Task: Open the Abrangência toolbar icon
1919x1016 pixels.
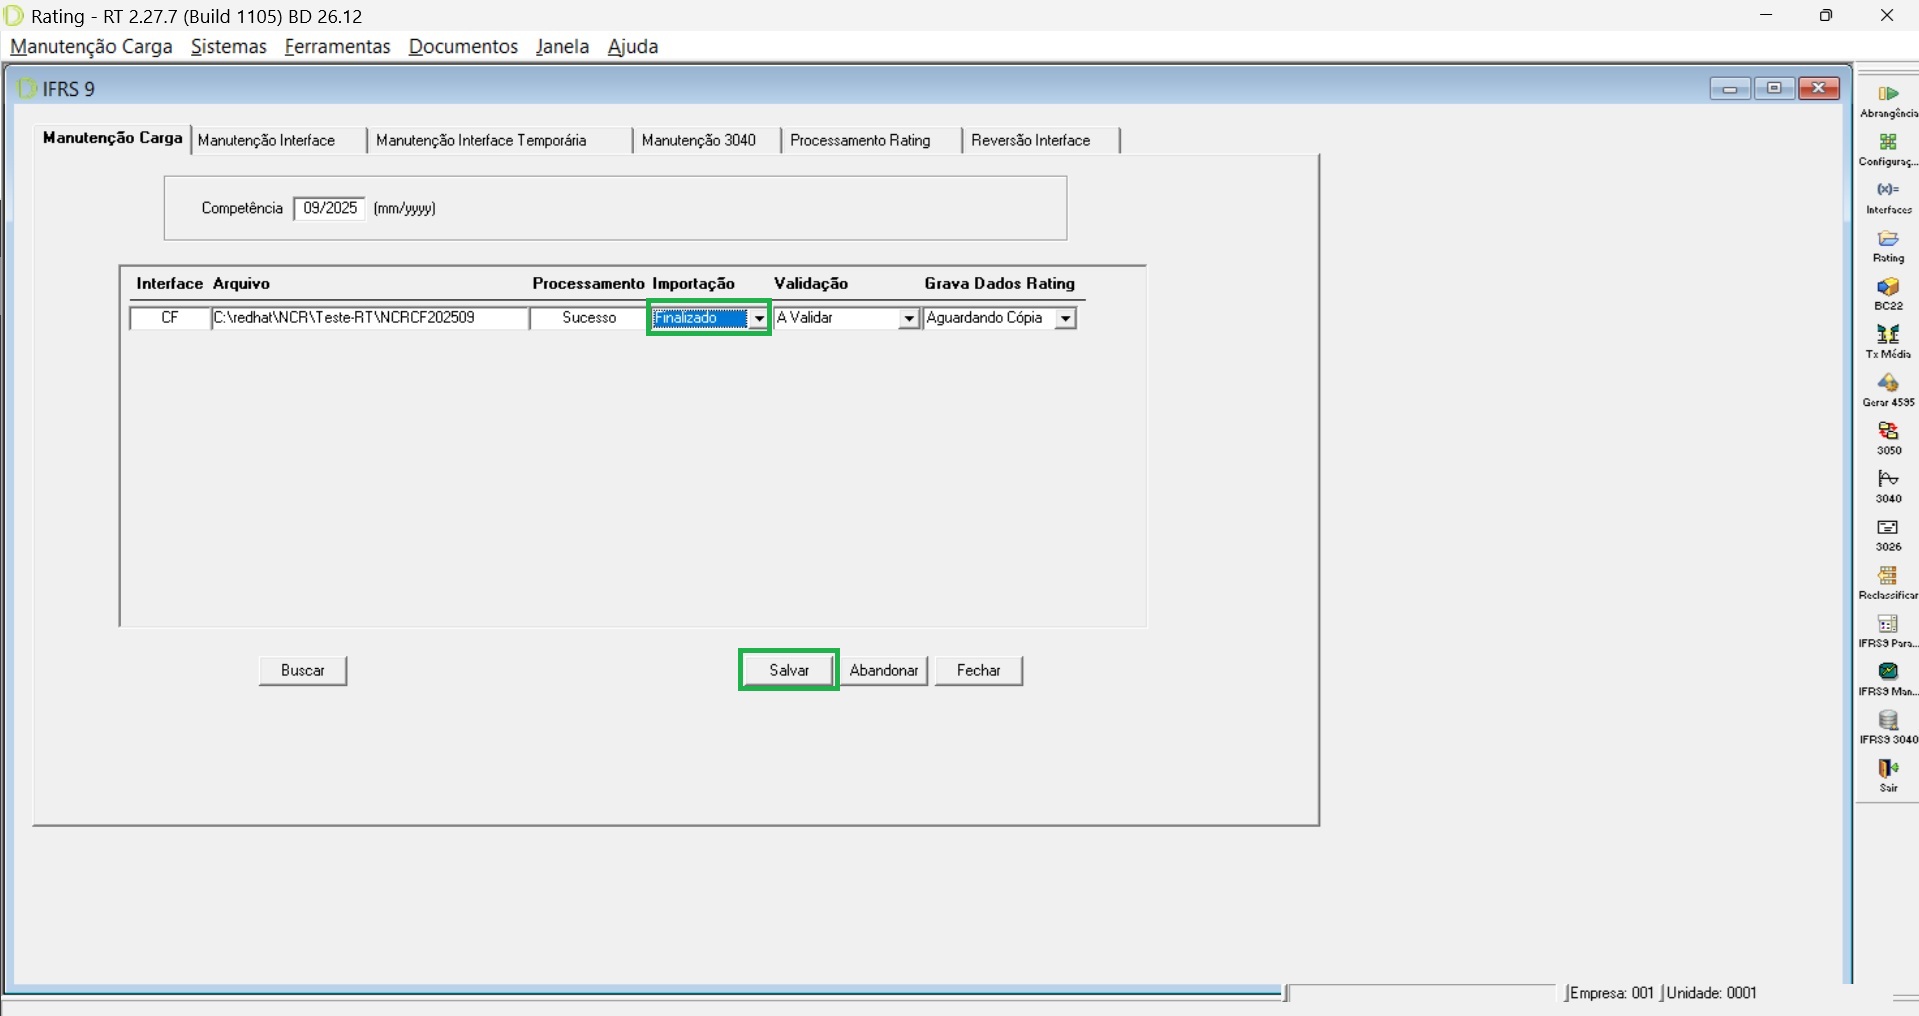Action: pos(1888,101)
